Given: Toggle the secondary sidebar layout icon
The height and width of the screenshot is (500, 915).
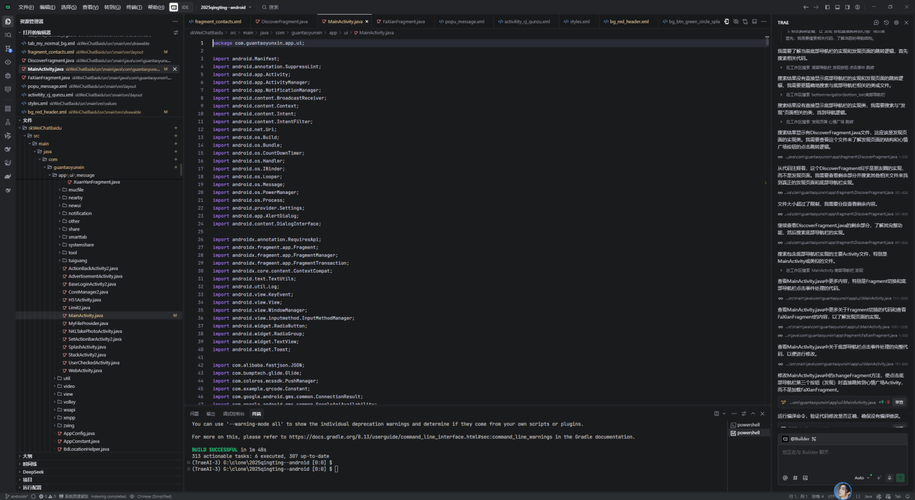Looking at the screenshot, I should pos(847,7).
